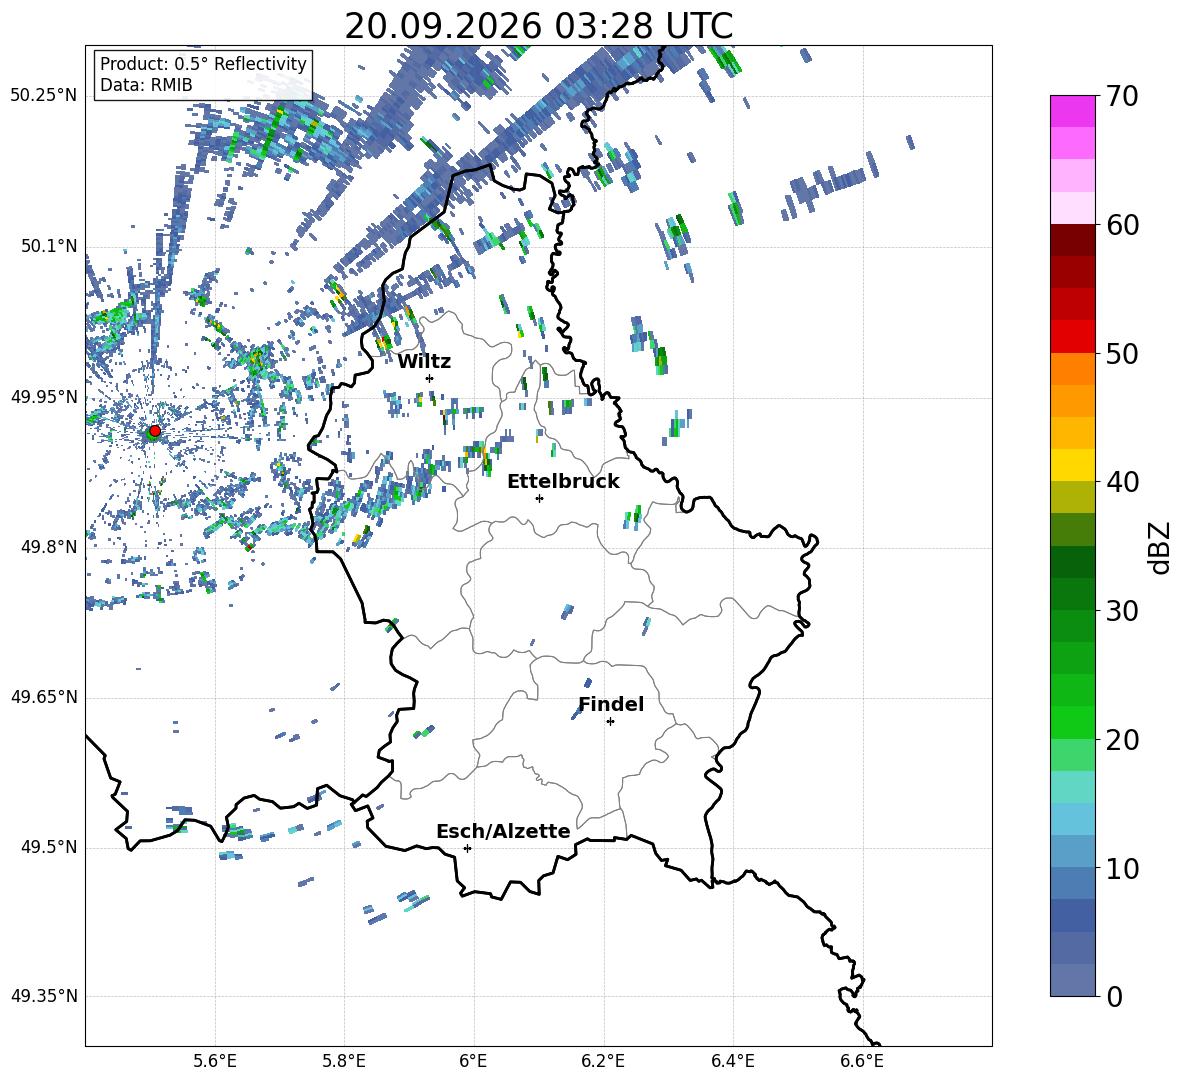Image resolution: width=1184 pixels, height=1081 pixels.
Task: Click the Wiltz station cross marker
Action: (430, 378)
